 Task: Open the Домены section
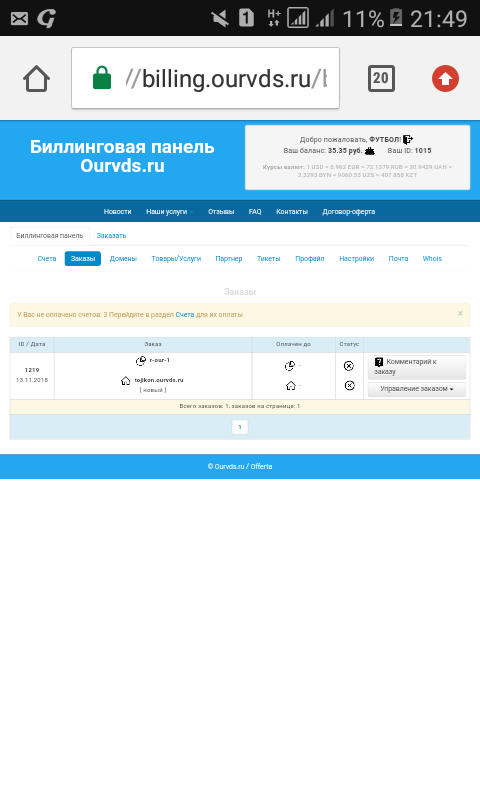point(123,259)
